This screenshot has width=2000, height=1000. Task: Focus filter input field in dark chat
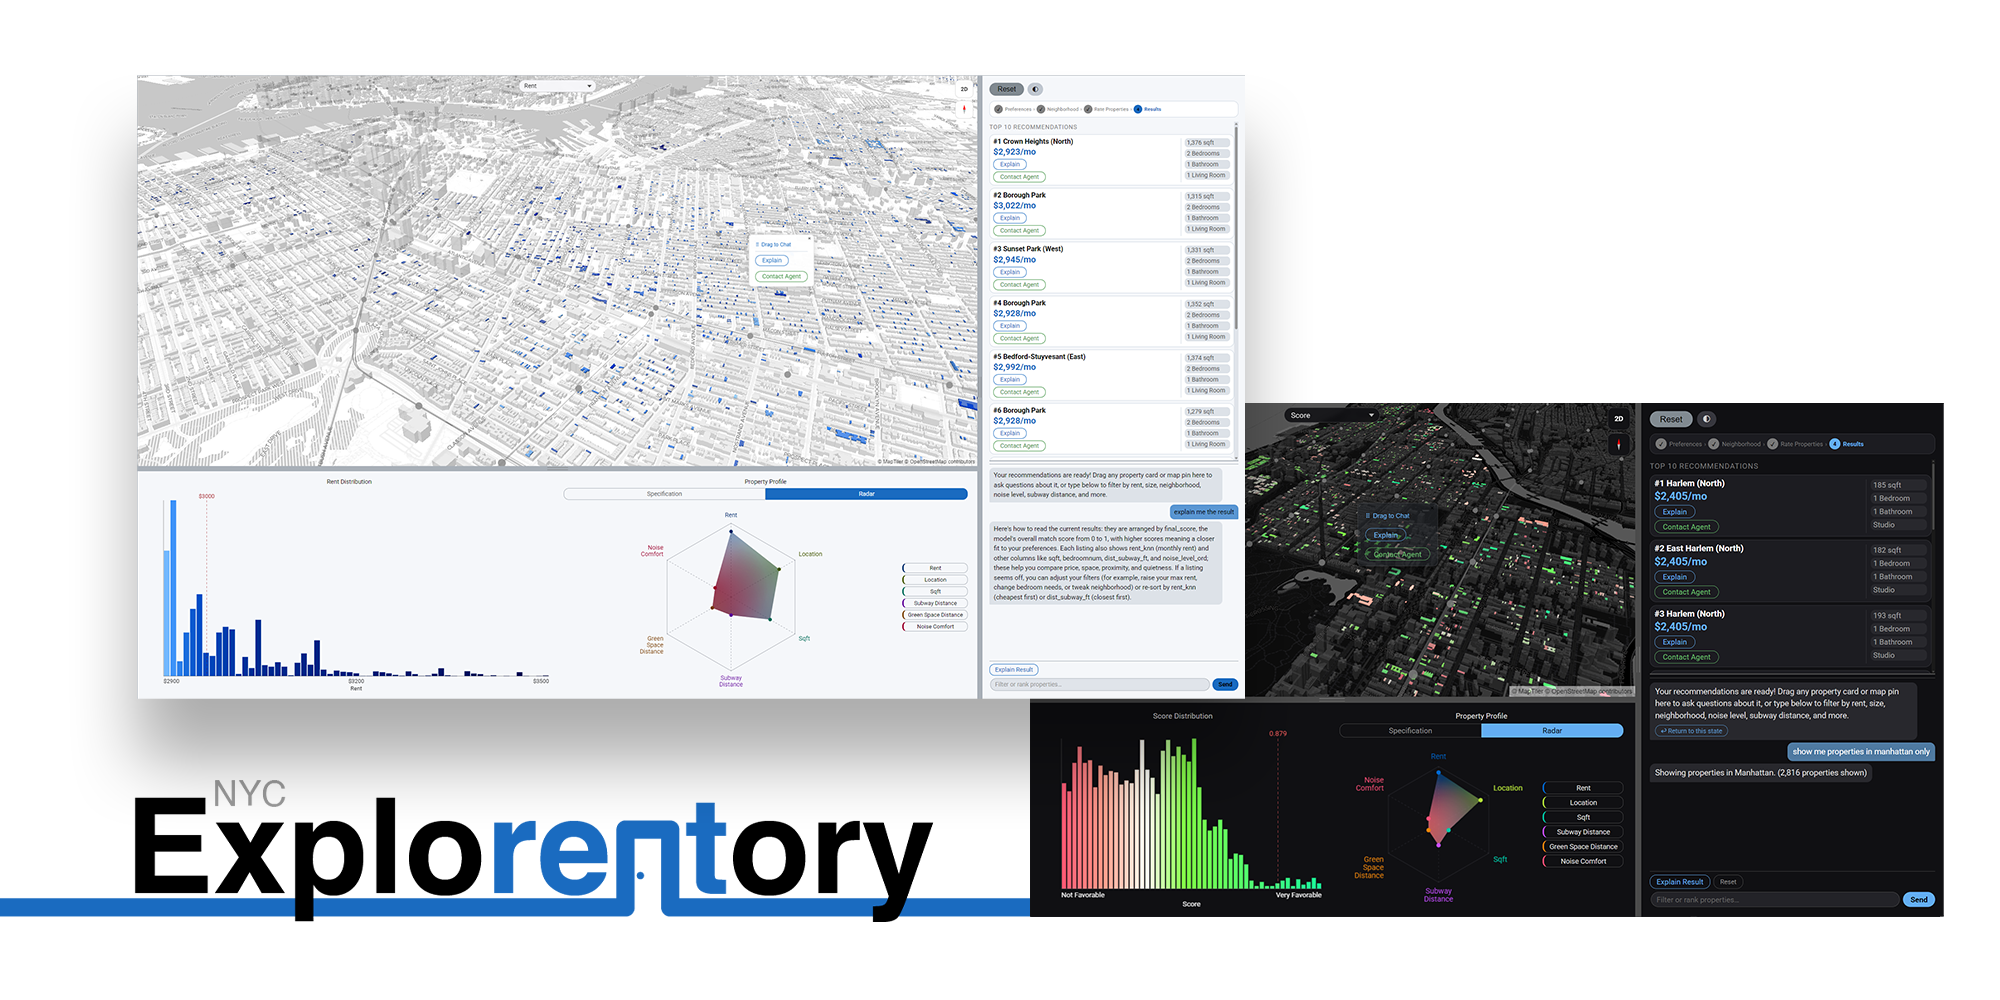point(1774,900)
